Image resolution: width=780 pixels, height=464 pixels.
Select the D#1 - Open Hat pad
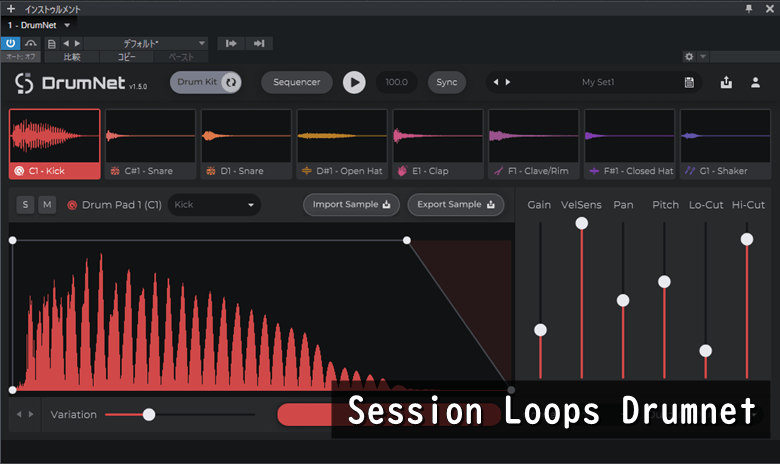click(342, 144)
